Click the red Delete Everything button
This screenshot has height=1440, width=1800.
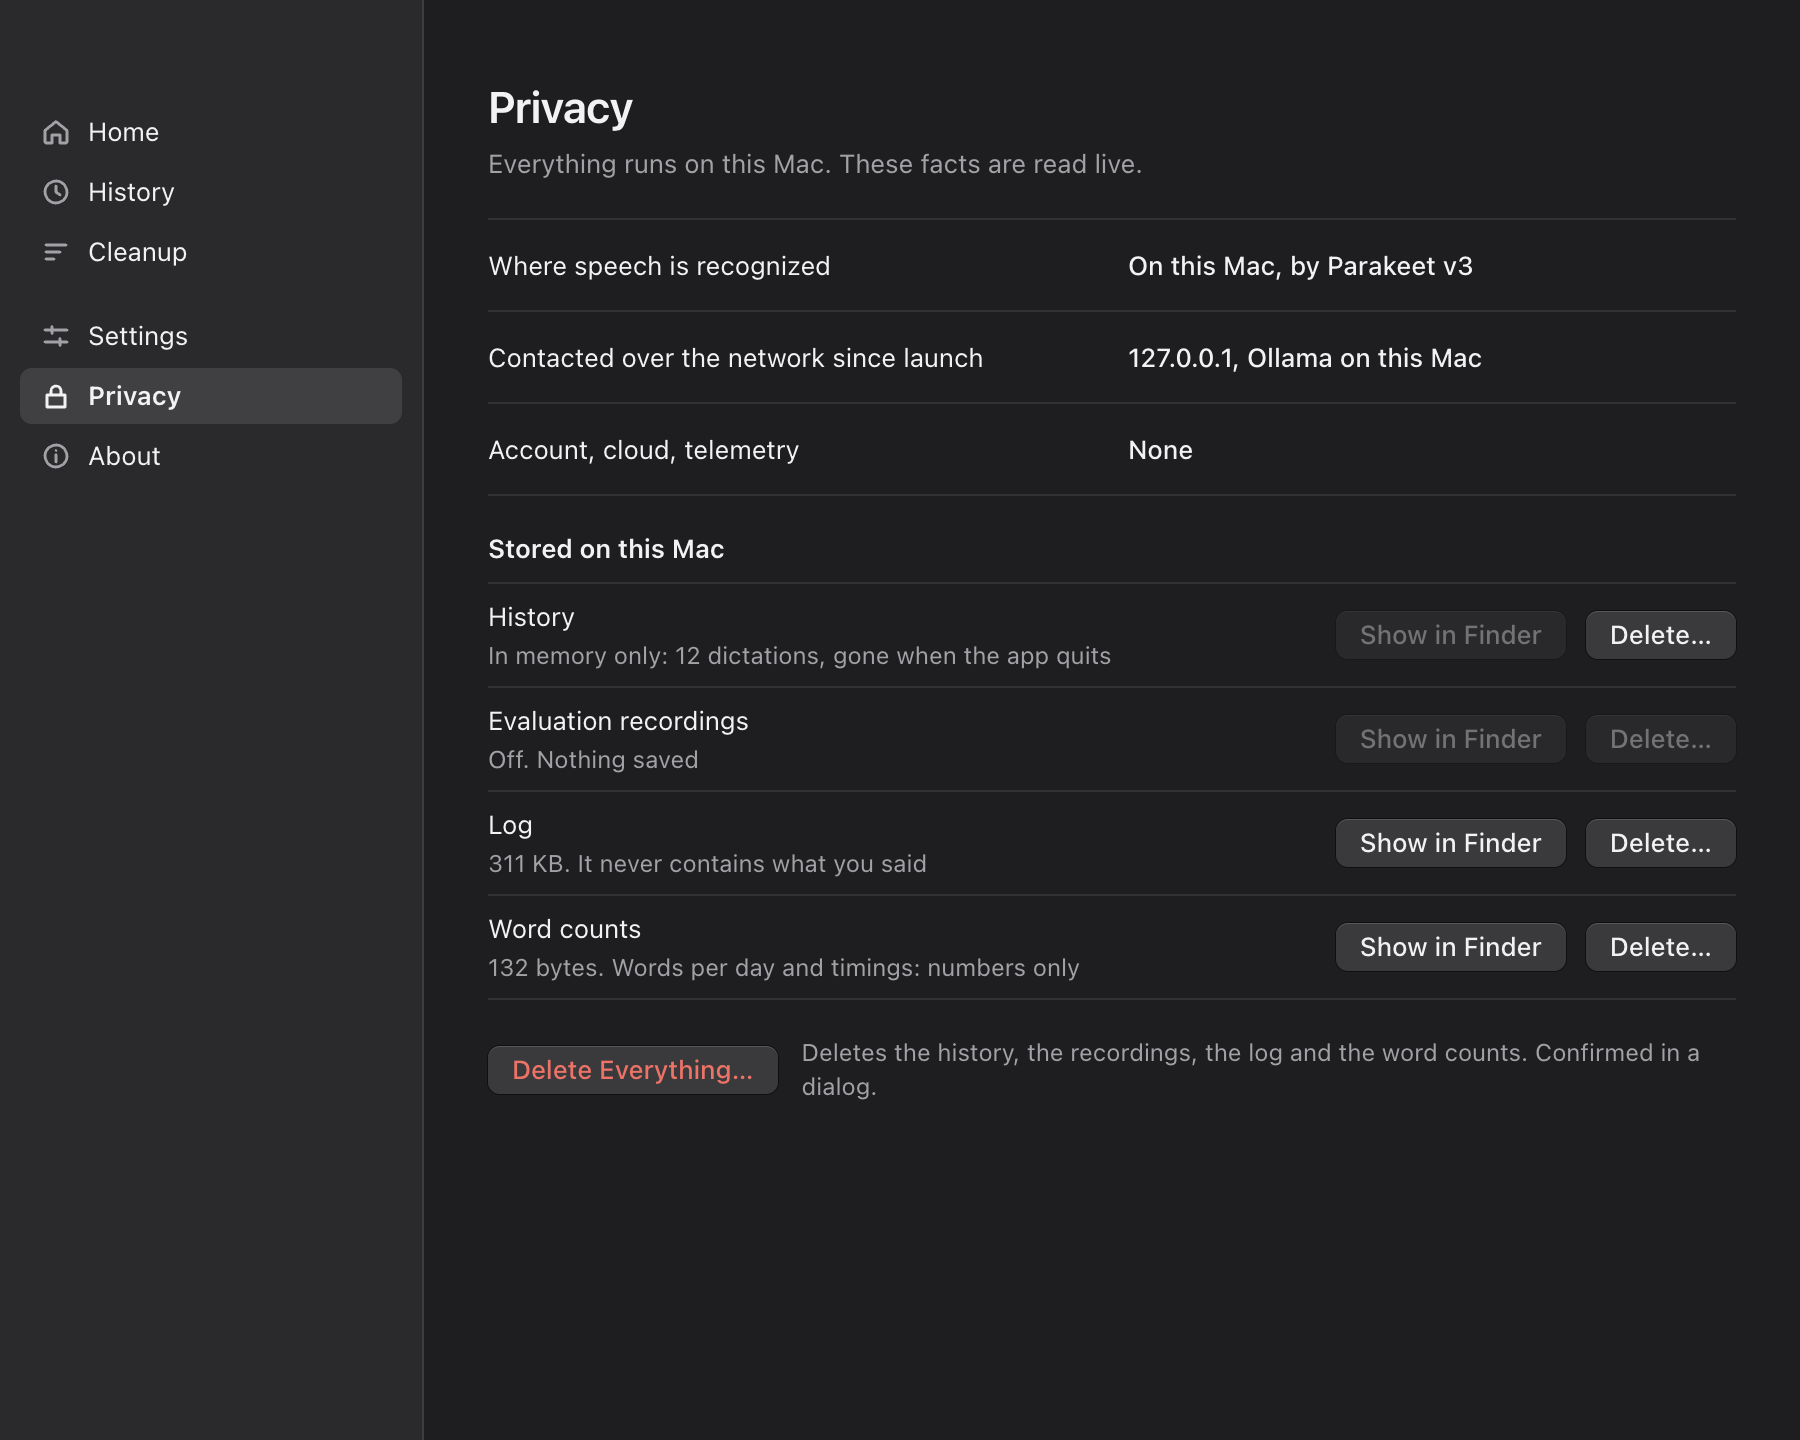(x=632, y=1070)
